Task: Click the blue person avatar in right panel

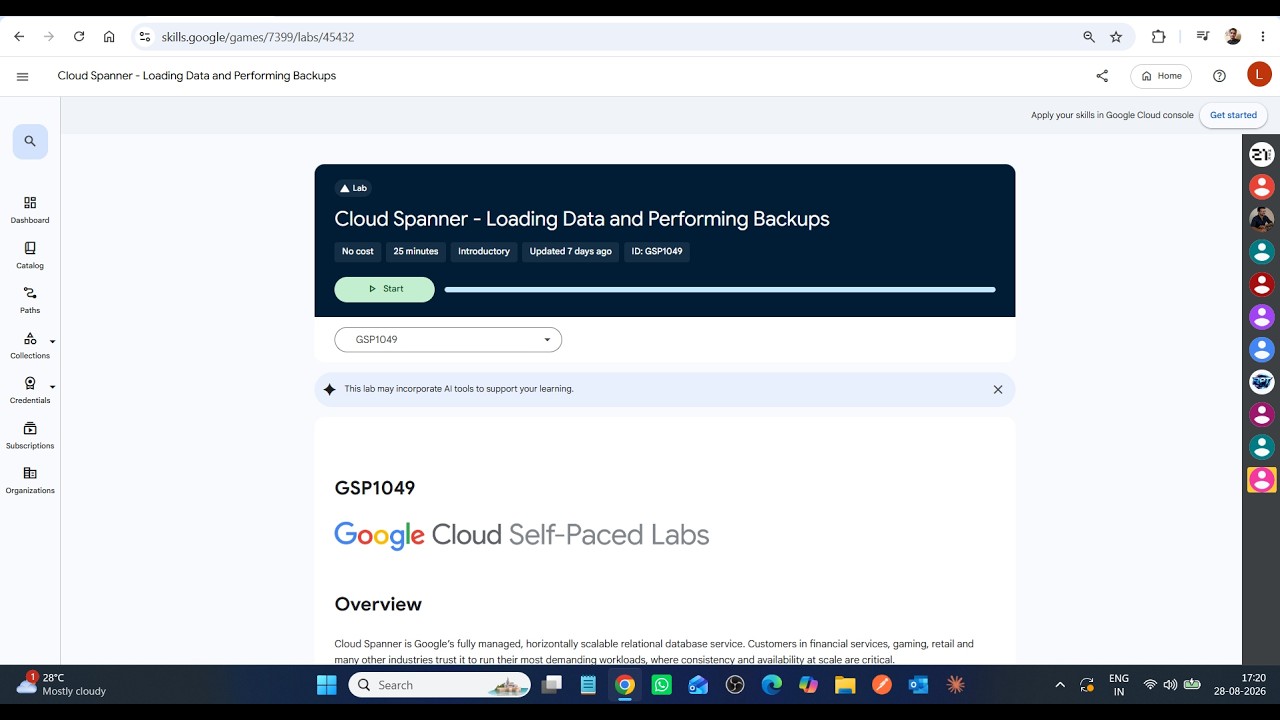Action: coord(1262,349)
